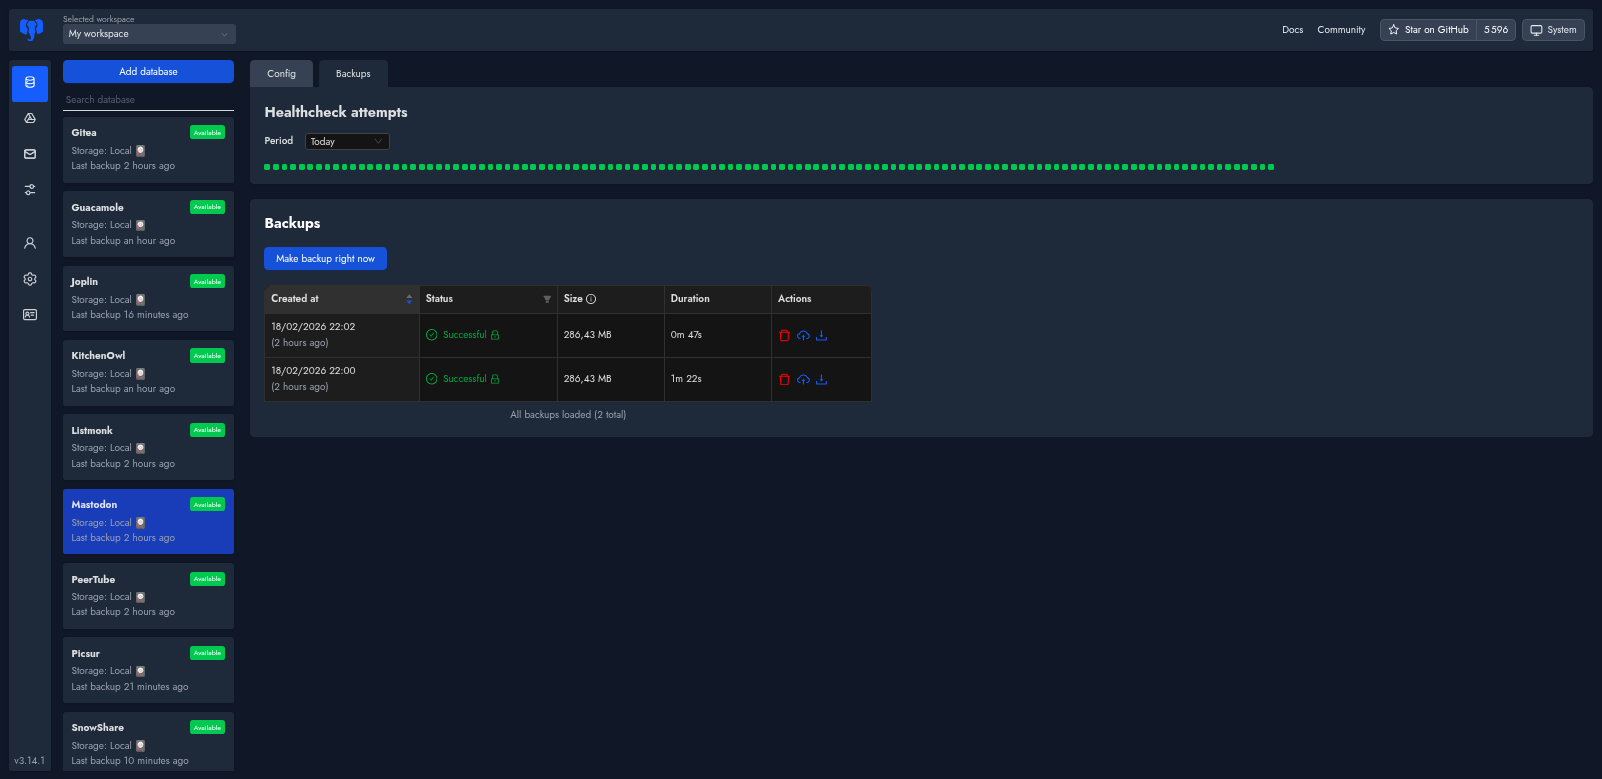
Task: Open the Status column filter
Action: [x=547, y=299]
